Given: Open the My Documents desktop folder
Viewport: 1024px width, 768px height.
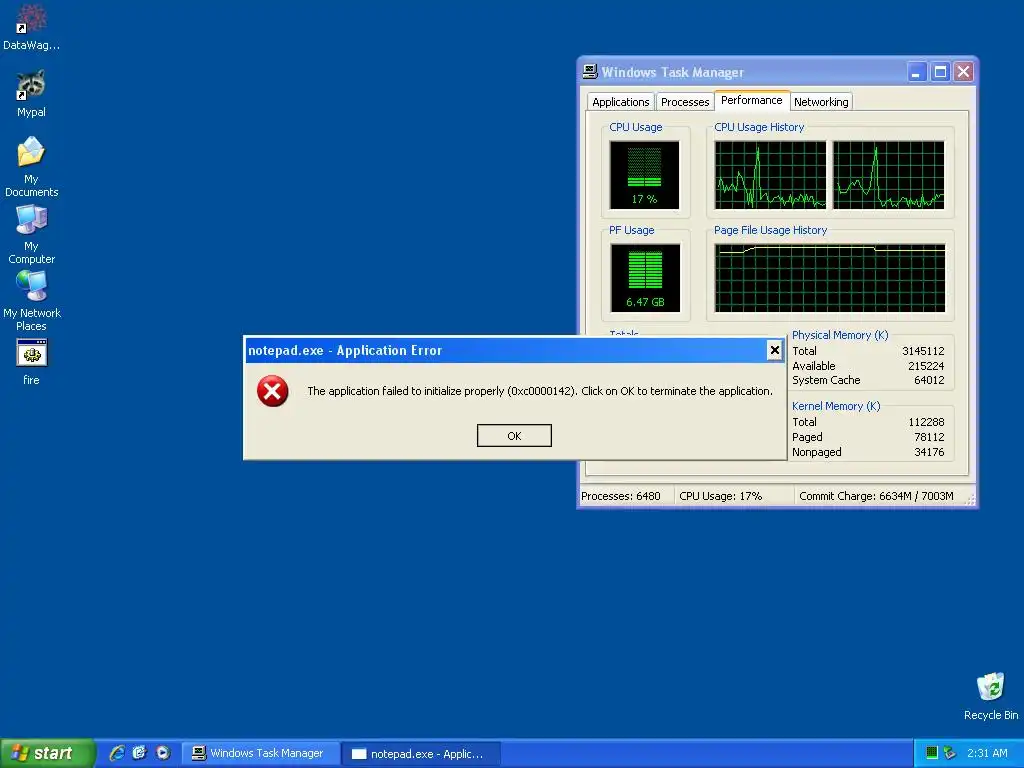Looking at the screenshot, I should tap(31, 167).
